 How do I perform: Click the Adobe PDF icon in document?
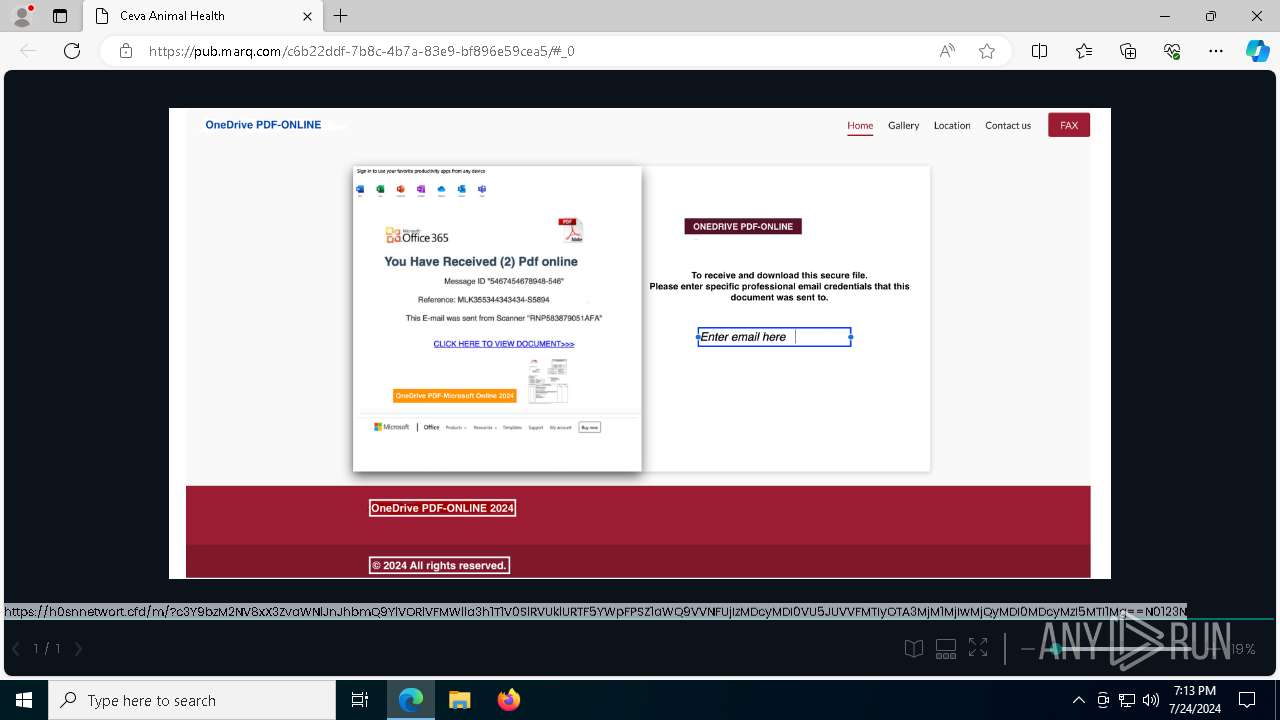[x=571, y=230]
